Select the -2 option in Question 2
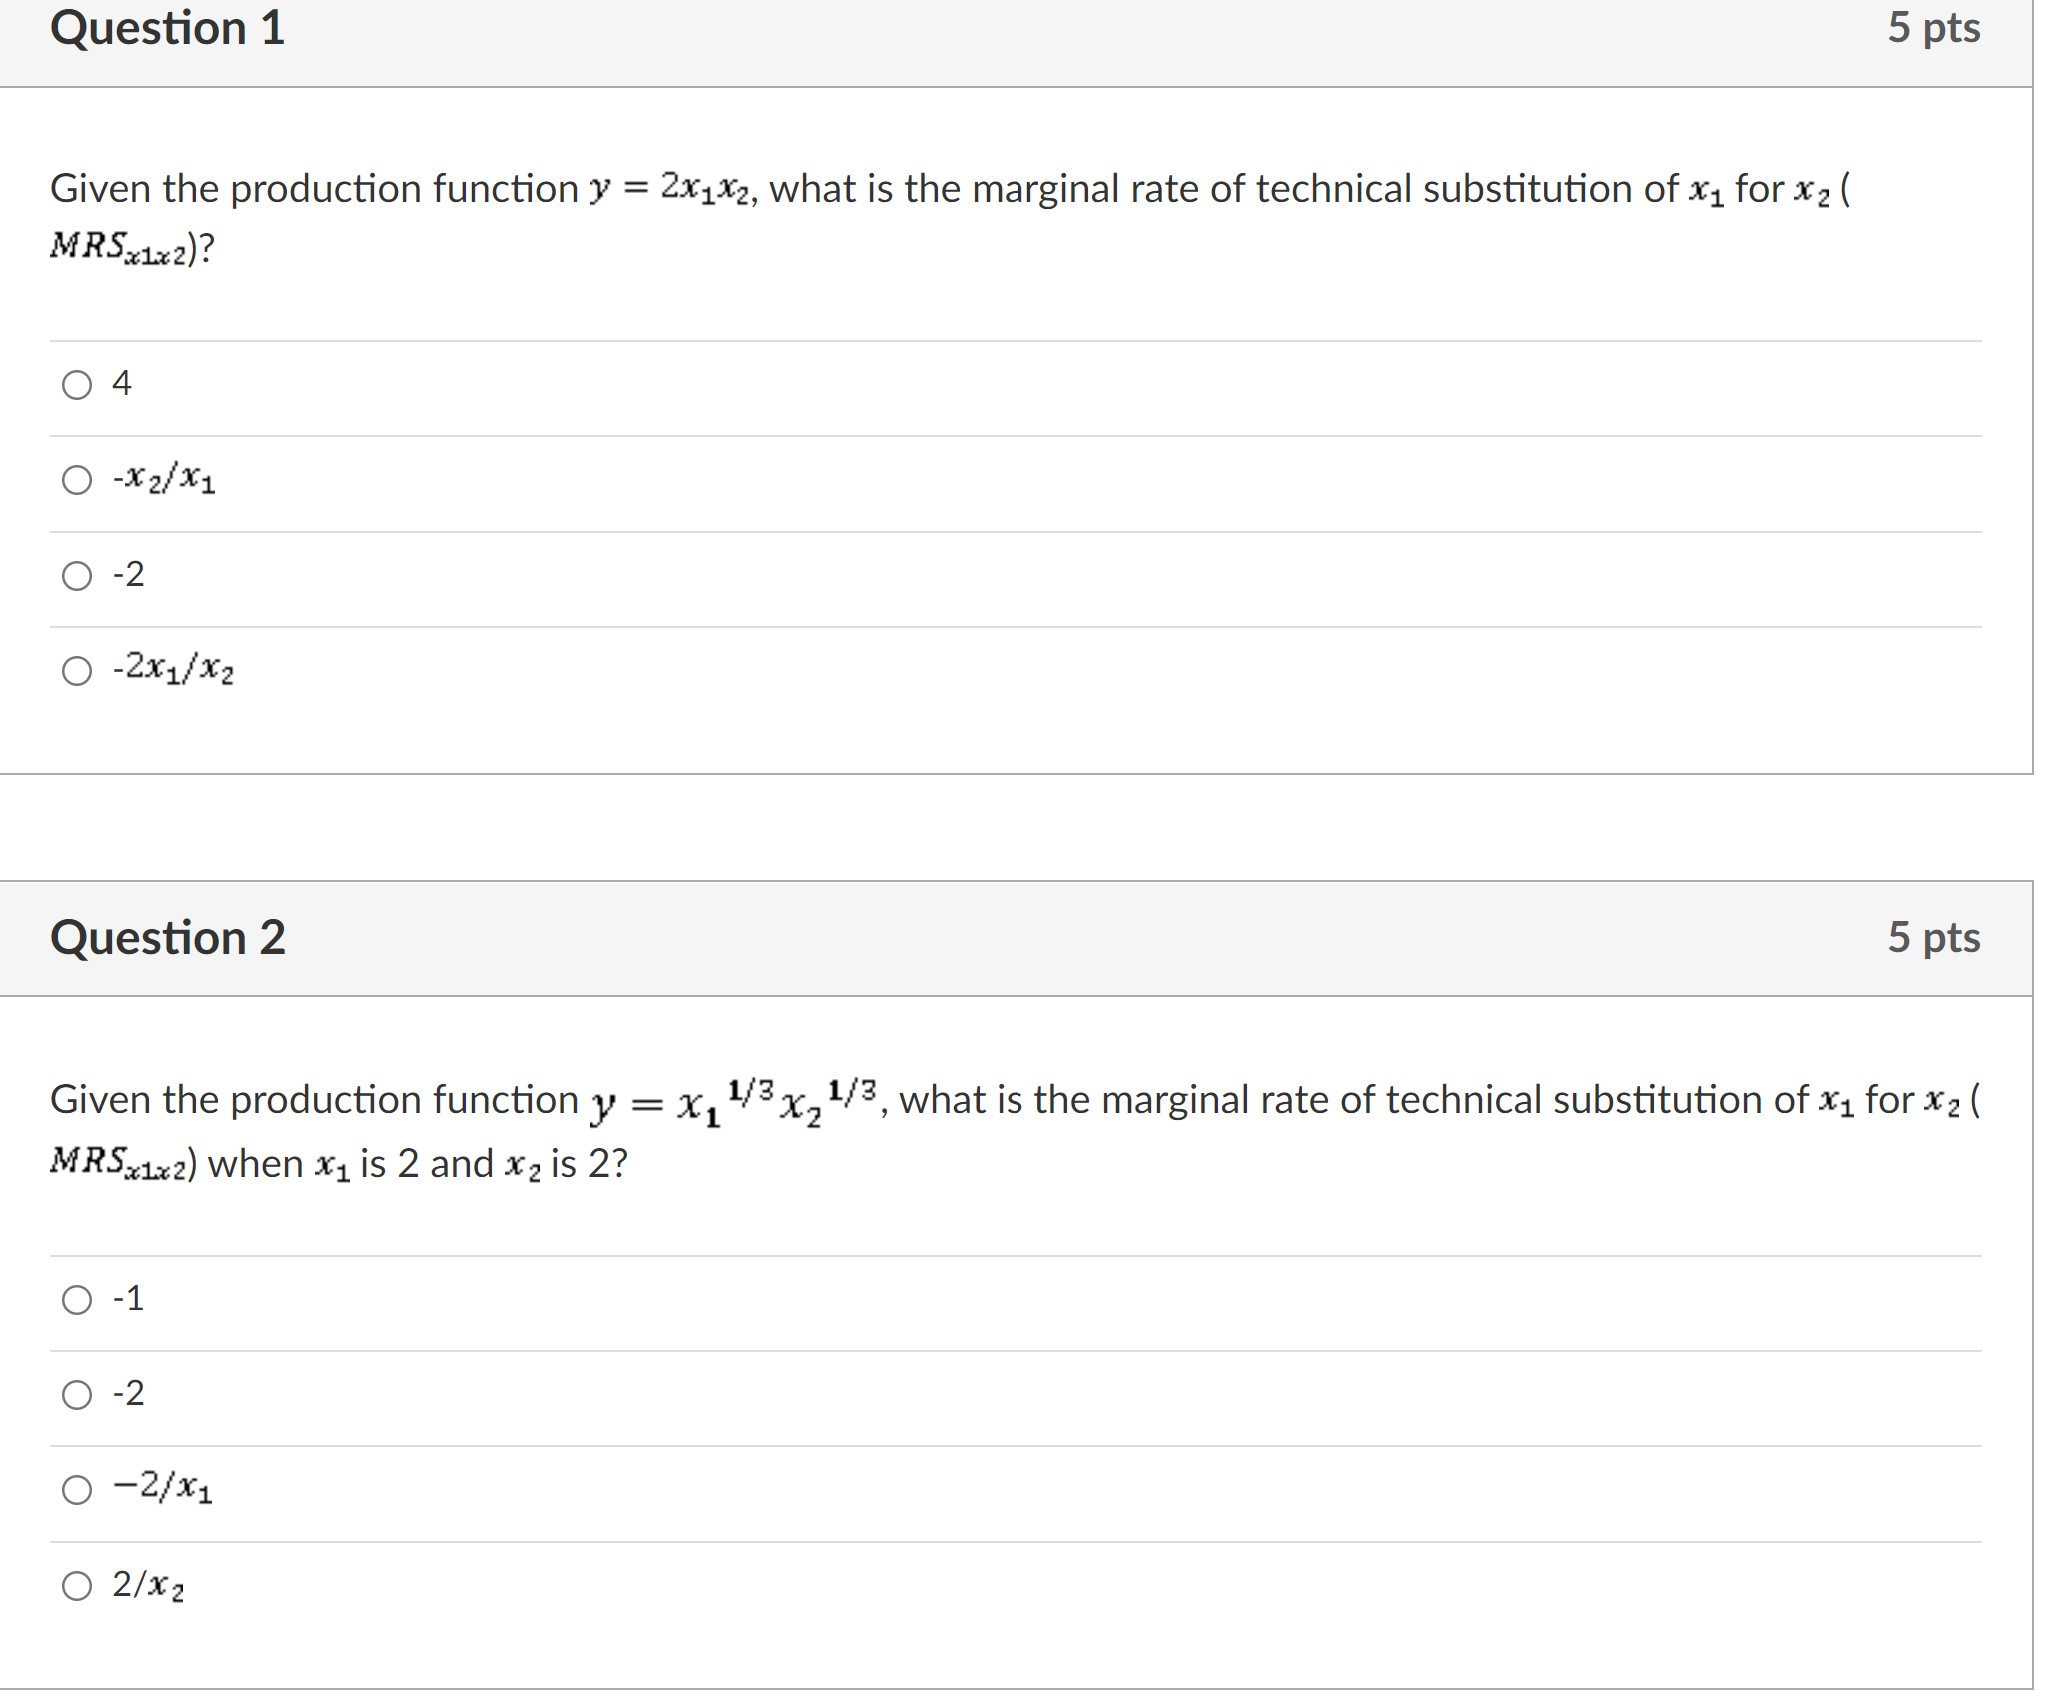Image resolution: width=2045 pixels, height=1702 pixels. point(76,1393)
